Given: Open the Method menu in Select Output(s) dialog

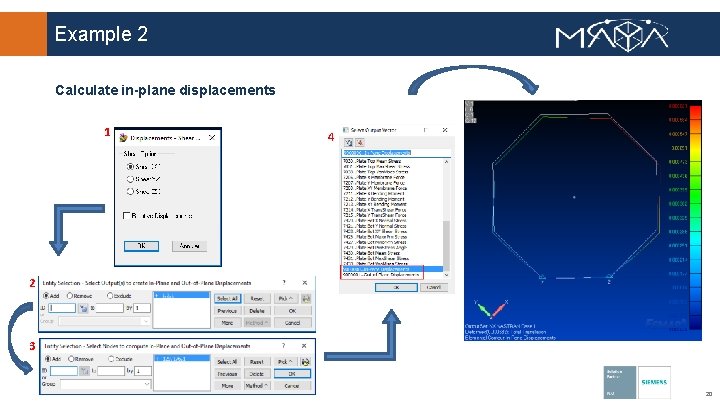Looking at the screenshot, I should tap(257, 323).
